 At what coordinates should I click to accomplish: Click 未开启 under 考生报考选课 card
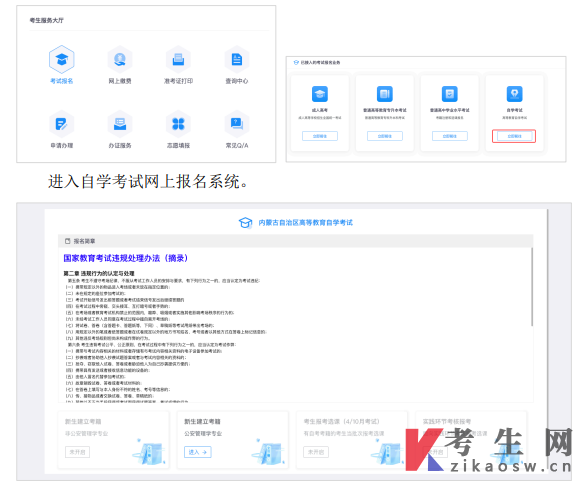click(x=316, y=452)
